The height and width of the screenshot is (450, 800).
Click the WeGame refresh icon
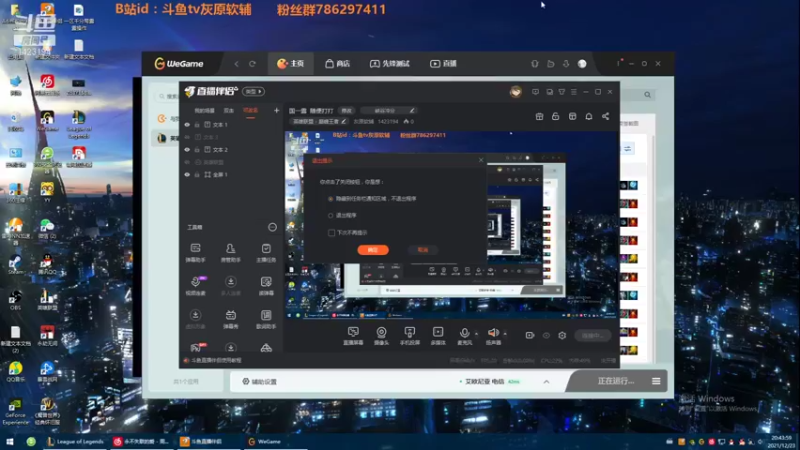click(x=252, y=64)
